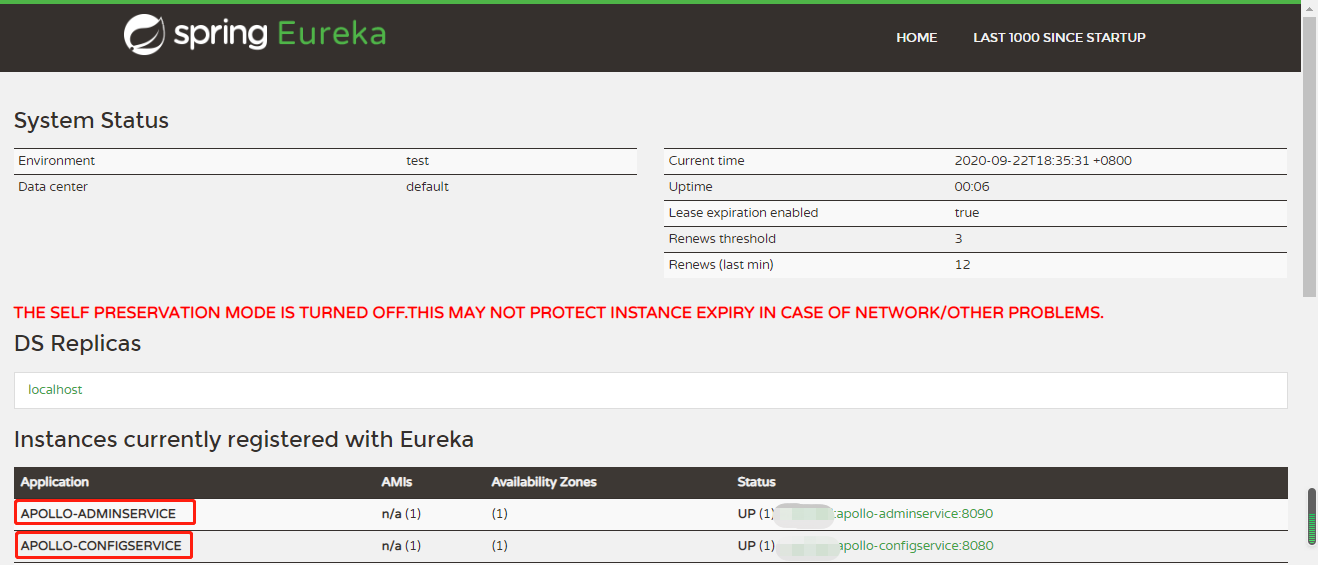
Task: Select the Current time value 2020-09-22T18:35:31
Action: point(1043,161)
